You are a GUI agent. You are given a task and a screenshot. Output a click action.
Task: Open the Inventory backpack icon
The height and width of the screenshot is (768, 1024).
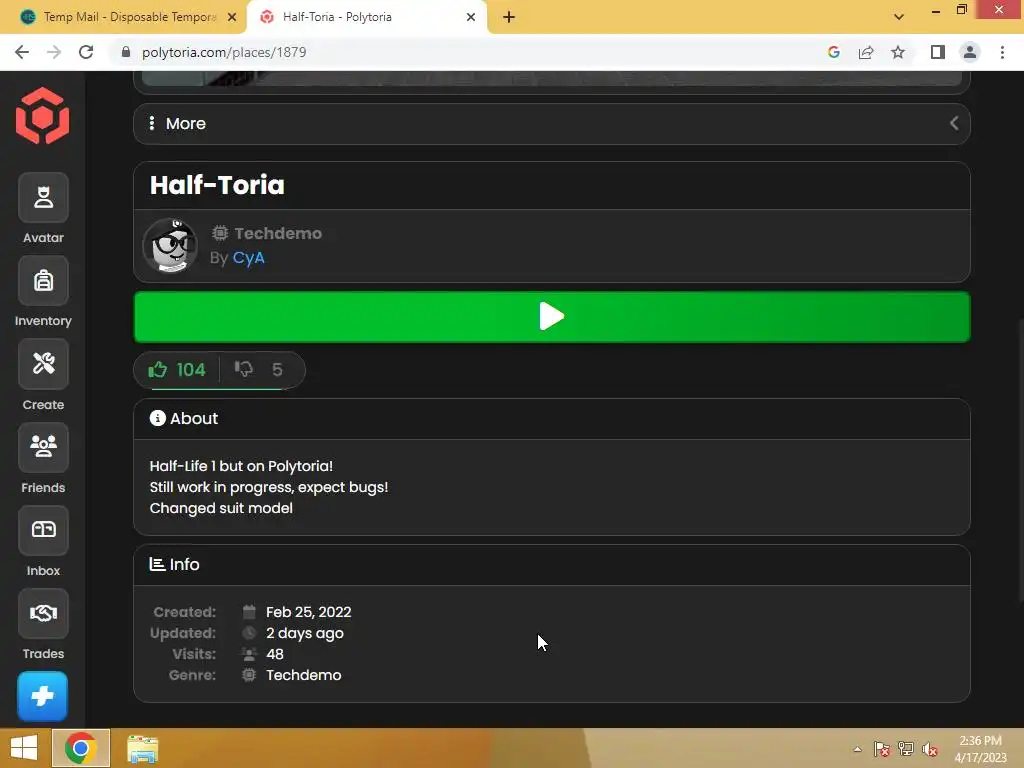(43, 281)
